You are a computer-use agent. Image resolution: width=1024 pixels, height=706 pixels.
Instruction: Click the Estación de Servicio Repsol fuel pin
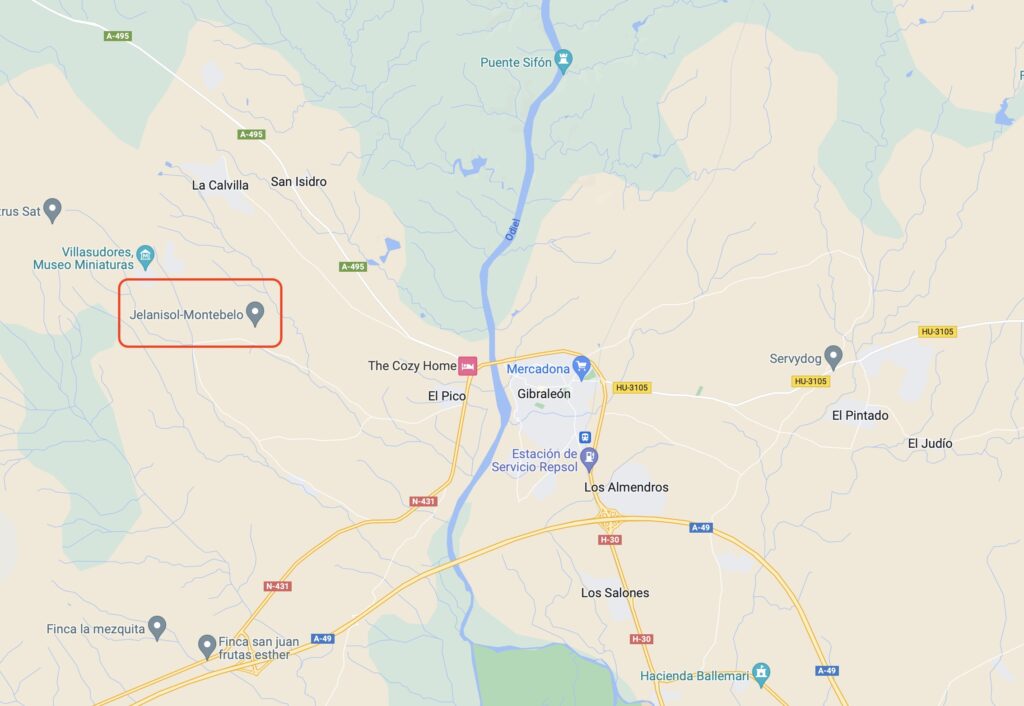point(589,459)
